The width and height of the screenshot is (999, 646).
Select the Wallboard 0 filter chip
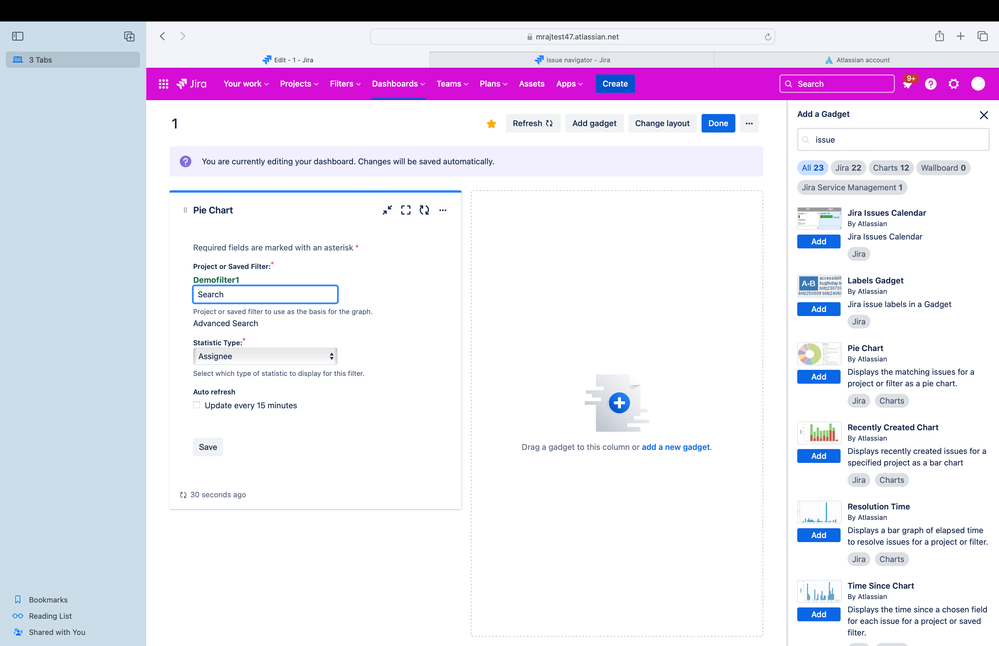coord(943,168)
